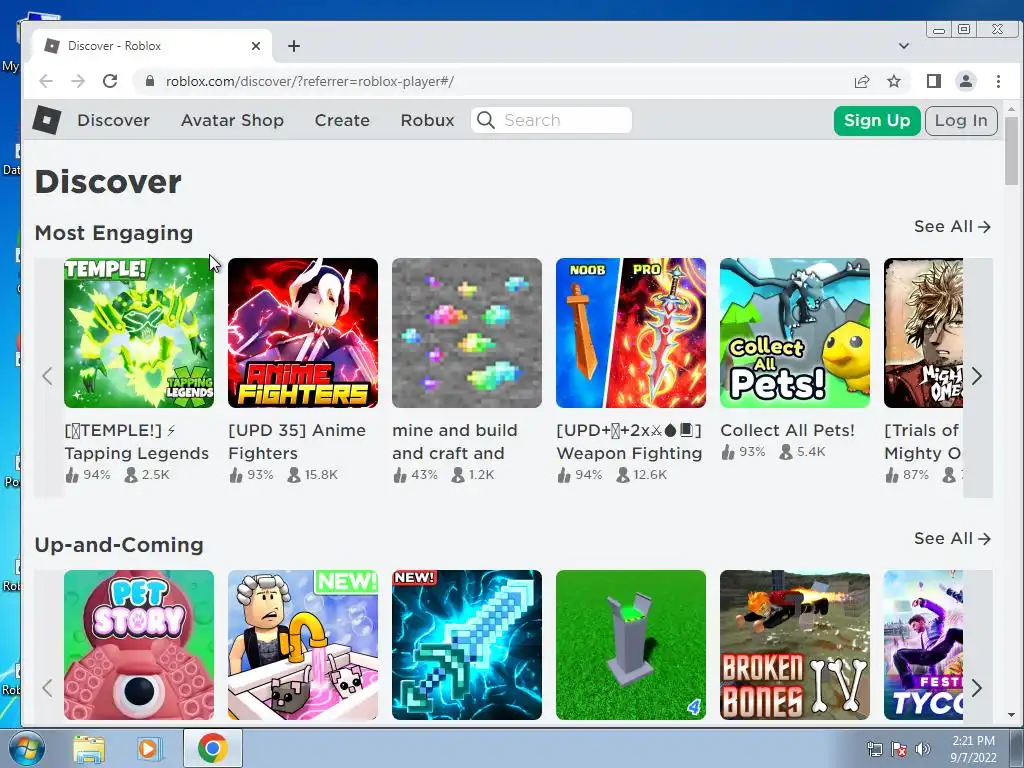Open the Action Center flag tray icon

coord(899,749)
